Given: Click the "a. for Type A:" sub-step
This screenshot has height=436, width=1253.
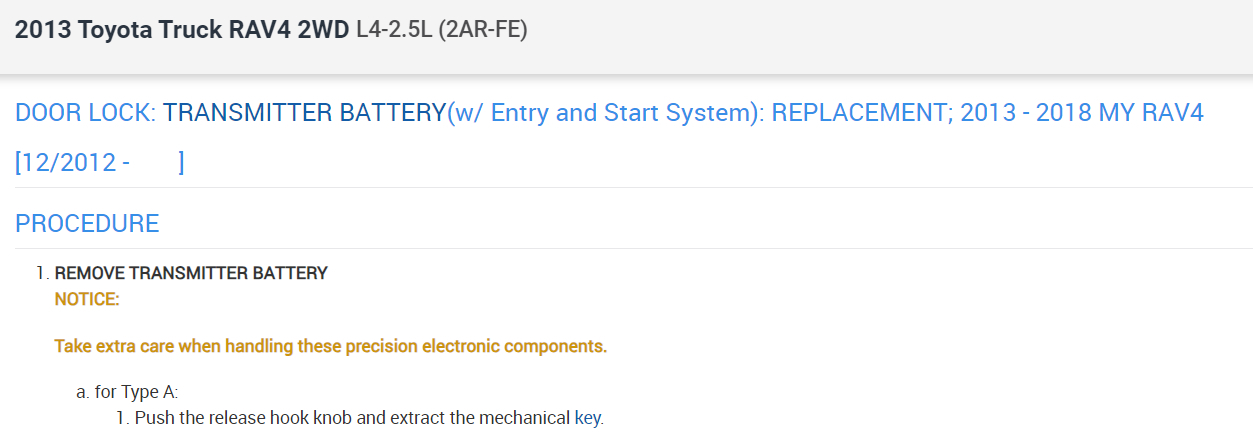Looking at the screenshot, I should tap(127, 392).
